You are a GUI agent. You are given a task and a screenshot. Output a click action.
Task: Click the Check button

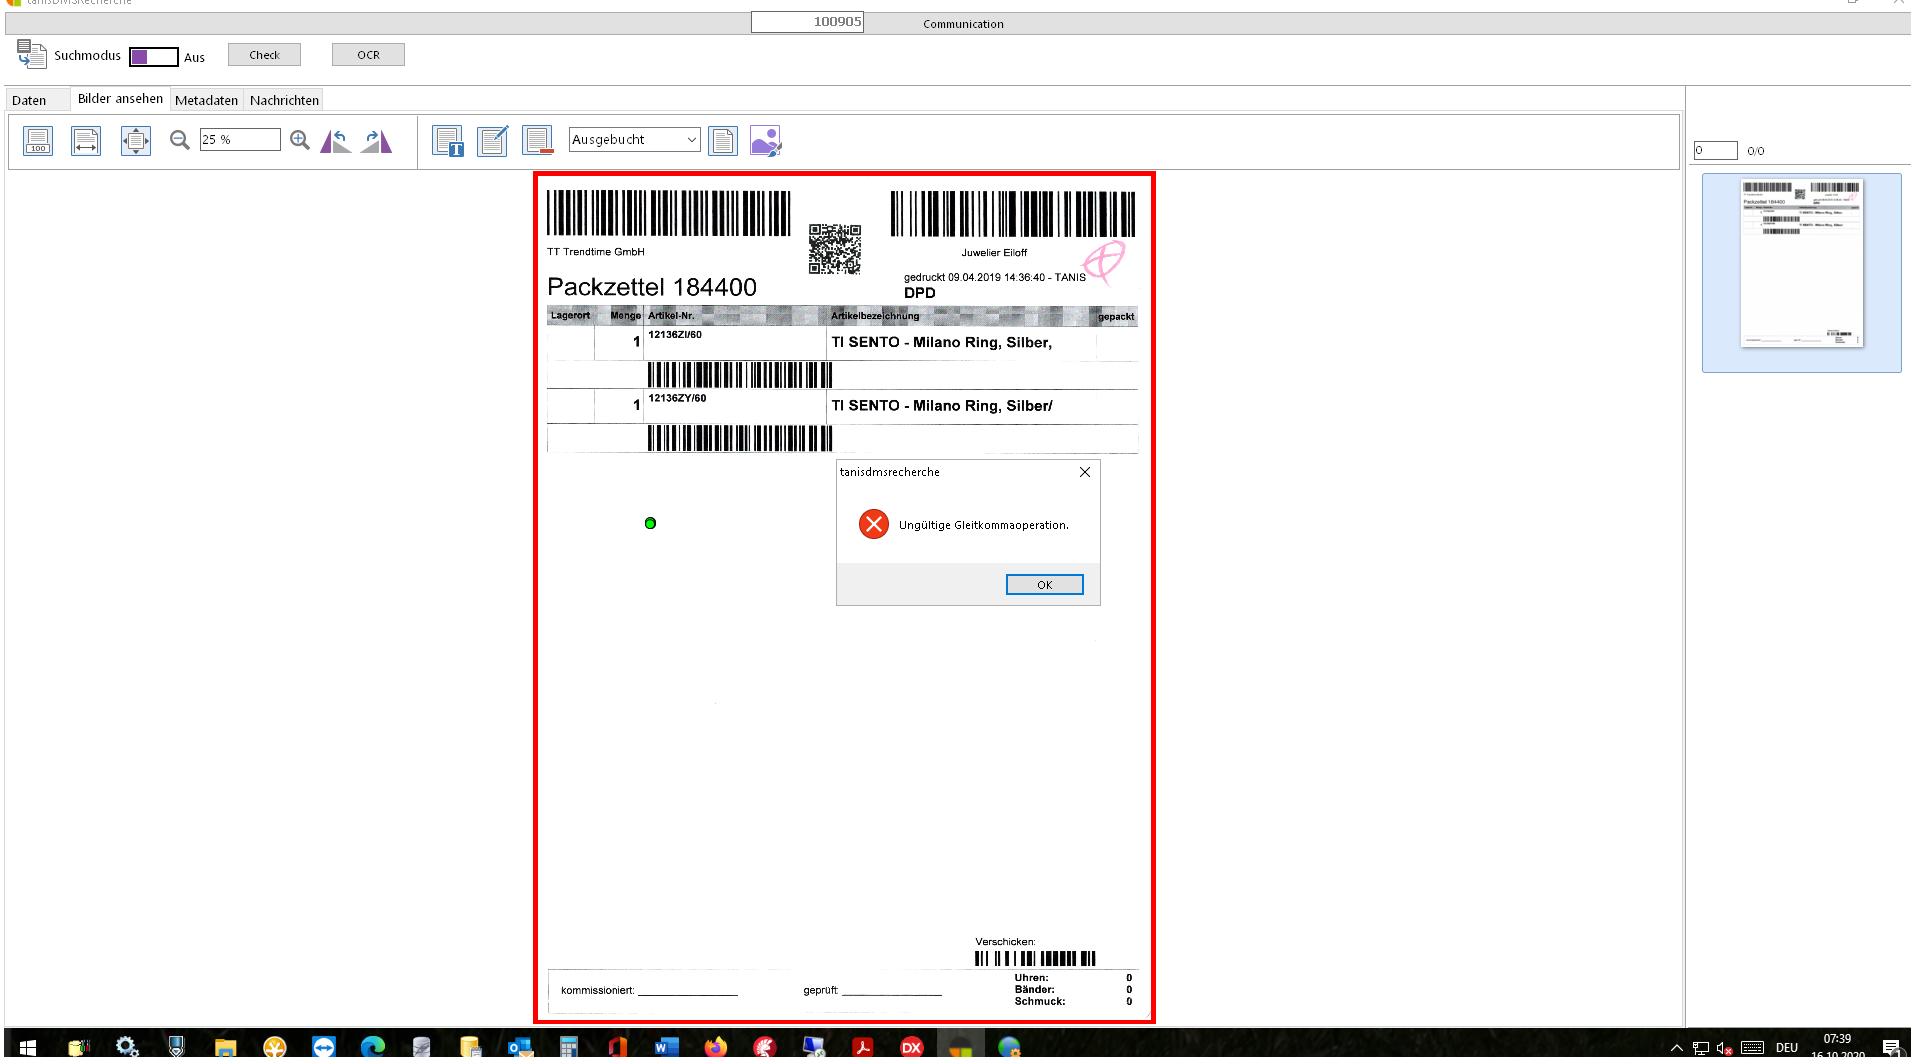264,55
